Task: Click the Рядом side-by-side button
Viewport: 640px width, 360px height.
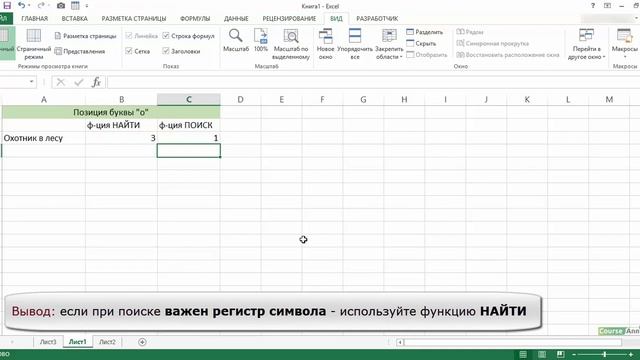Action: [x=470, y=32]
